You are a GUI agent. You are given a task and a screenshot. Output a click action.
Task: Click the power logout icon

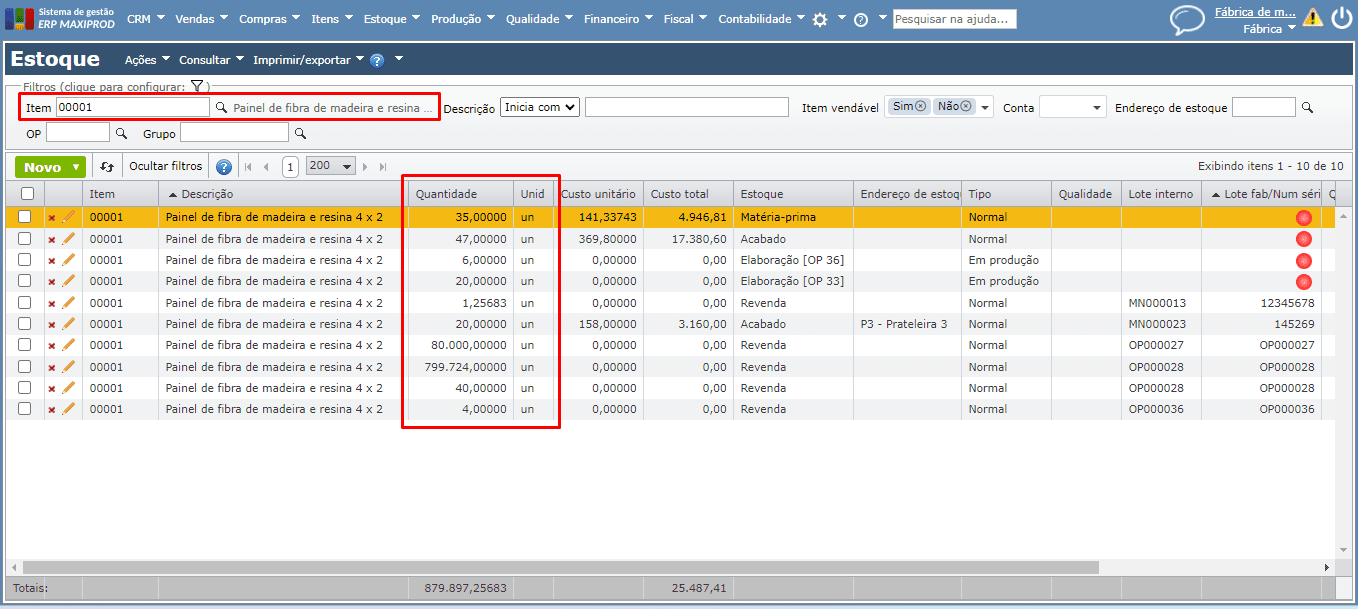pos(1341,17)
